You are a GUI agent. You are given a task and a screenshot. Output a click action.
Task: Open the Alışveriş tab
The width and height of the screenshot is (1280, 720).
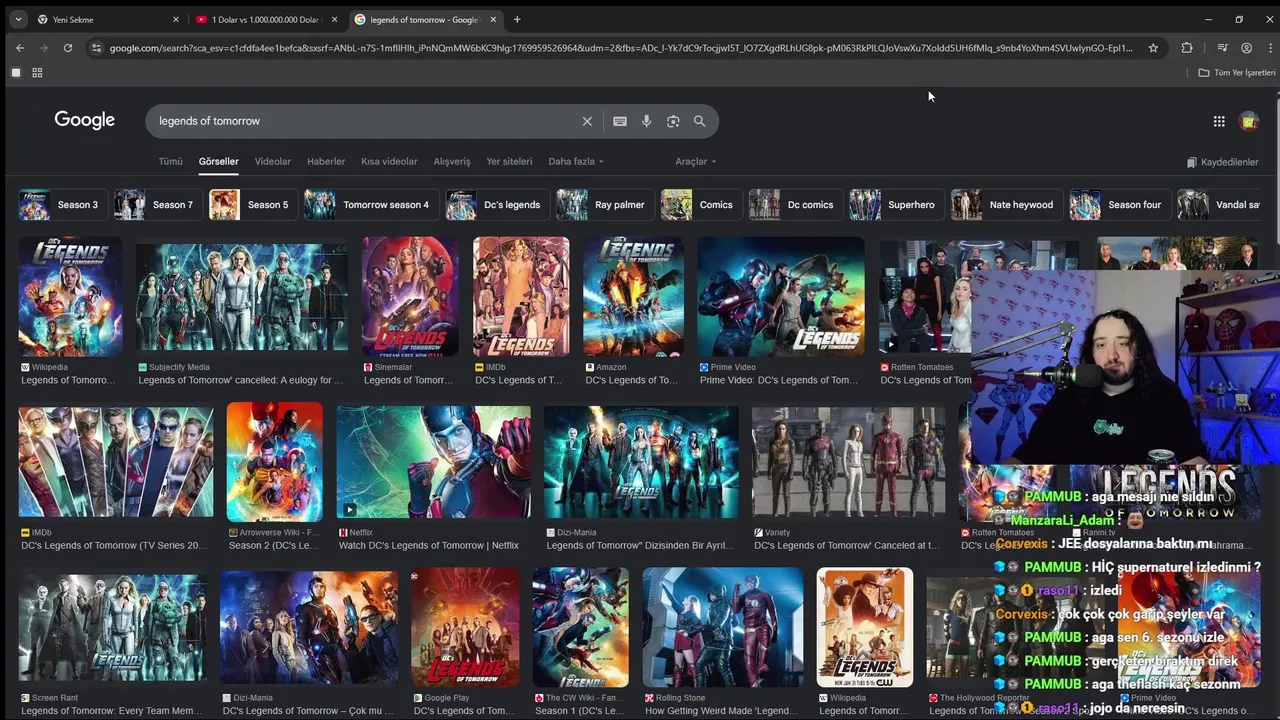click(x=452, y=161)
